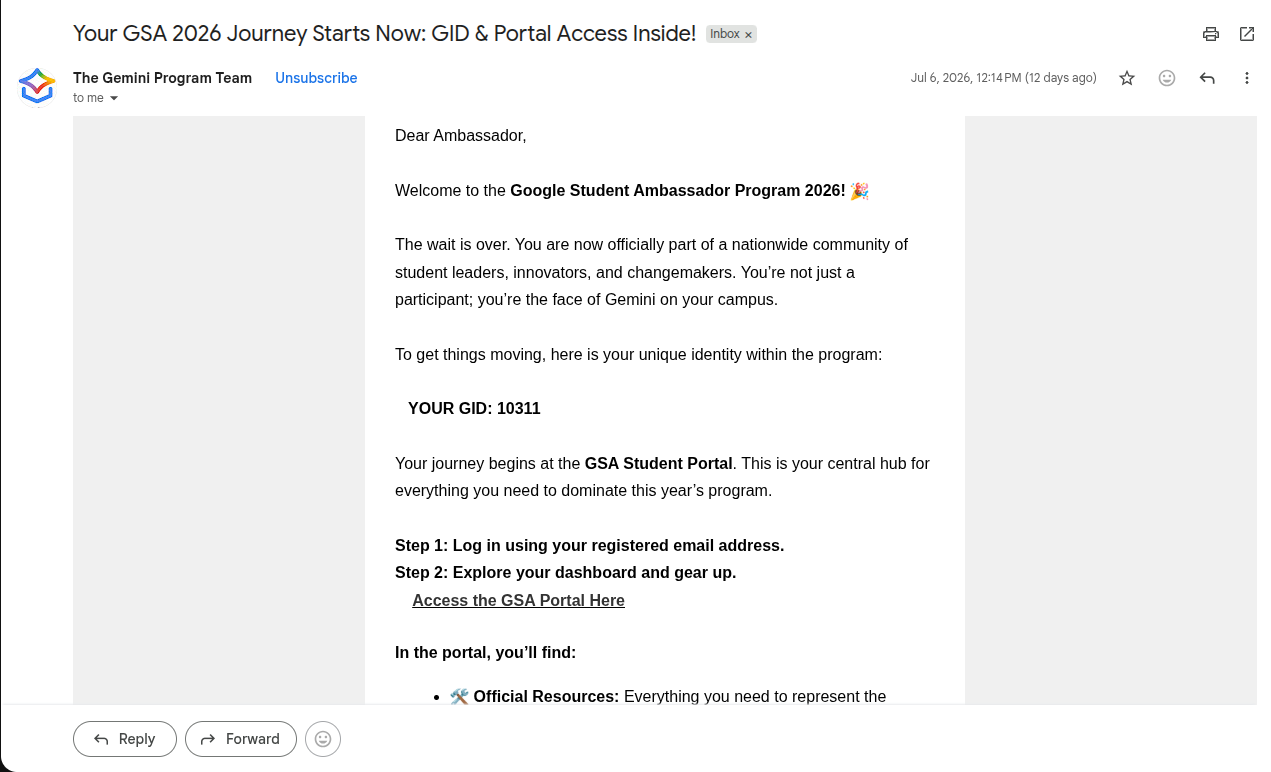The height and width of the screenshot is (772, 1271).
Task: Click the Forward button
Action: pyautogui.click(x=241, y=739)
